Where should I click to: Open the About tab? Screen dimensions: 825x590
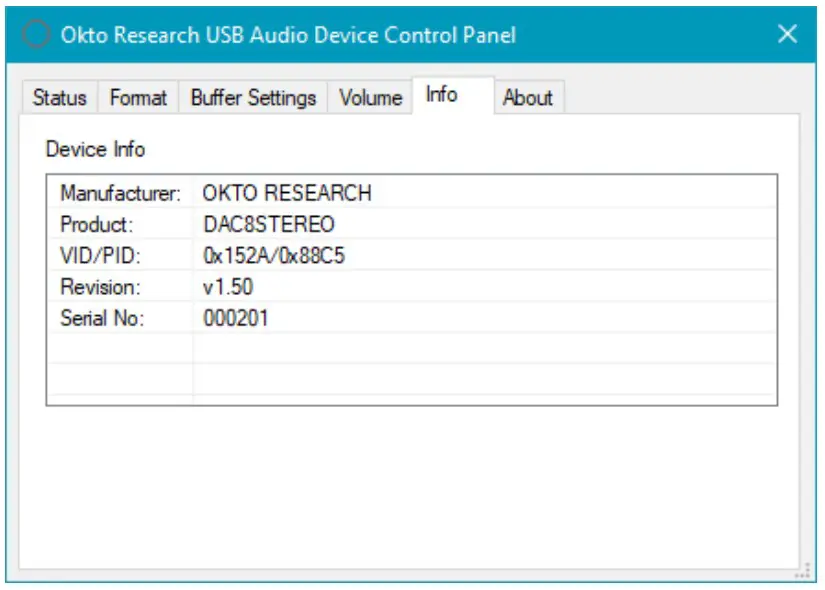click(x=527, y=98)
